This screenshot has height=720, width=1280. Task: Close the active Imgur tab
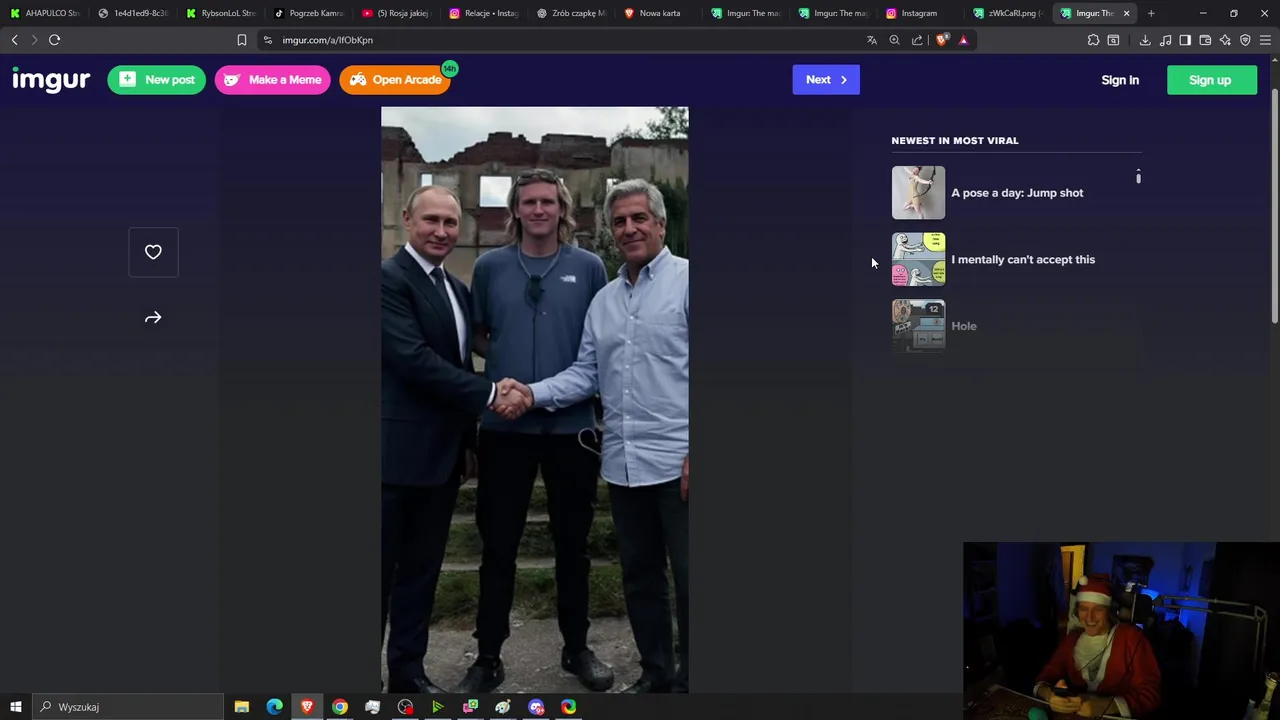1126,13
